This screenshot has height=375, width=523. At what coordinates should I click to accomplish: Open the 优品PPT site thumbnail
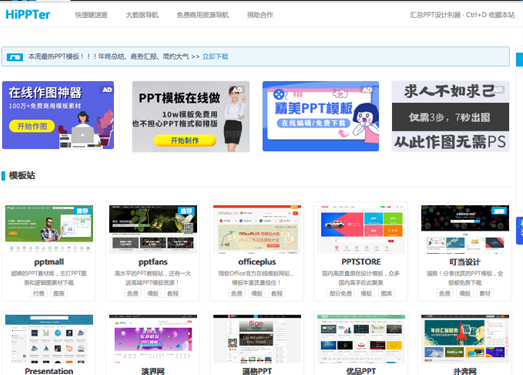(x=361, y=339)
